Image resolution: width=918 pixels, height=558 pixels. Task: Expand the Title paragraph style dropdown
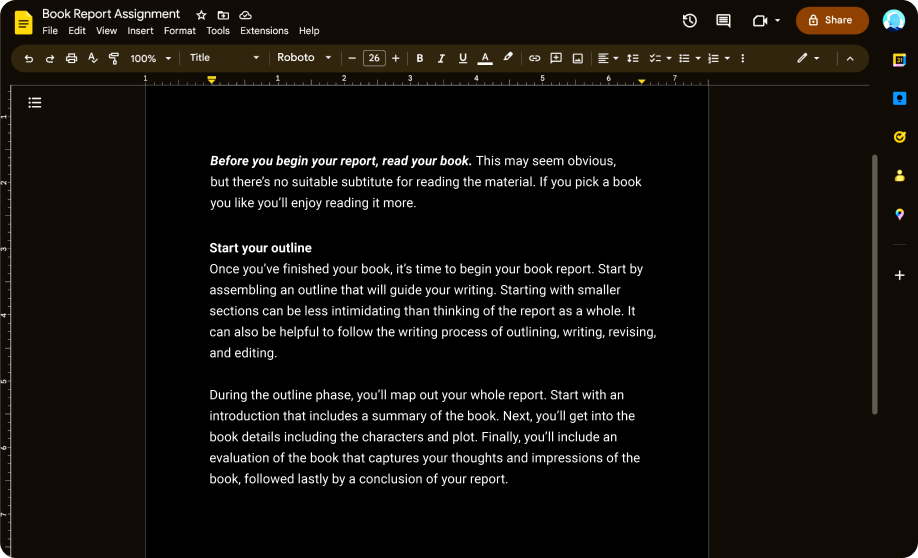coord(223,58)
